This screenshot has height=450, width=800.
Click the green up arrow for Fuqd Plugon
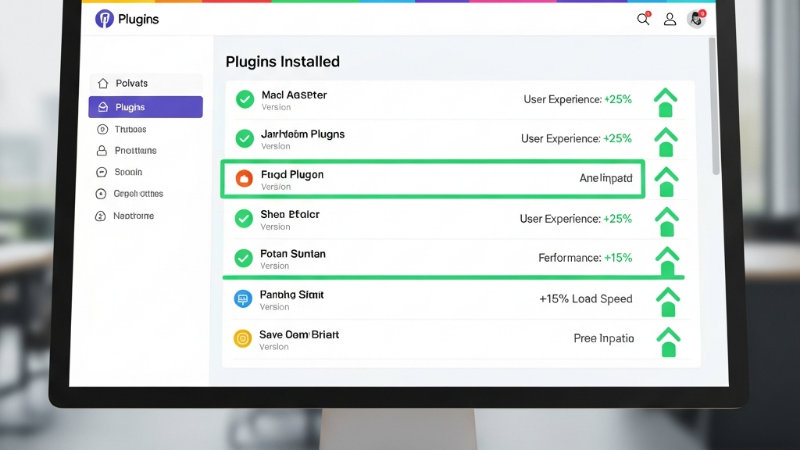tap(666, 182)
